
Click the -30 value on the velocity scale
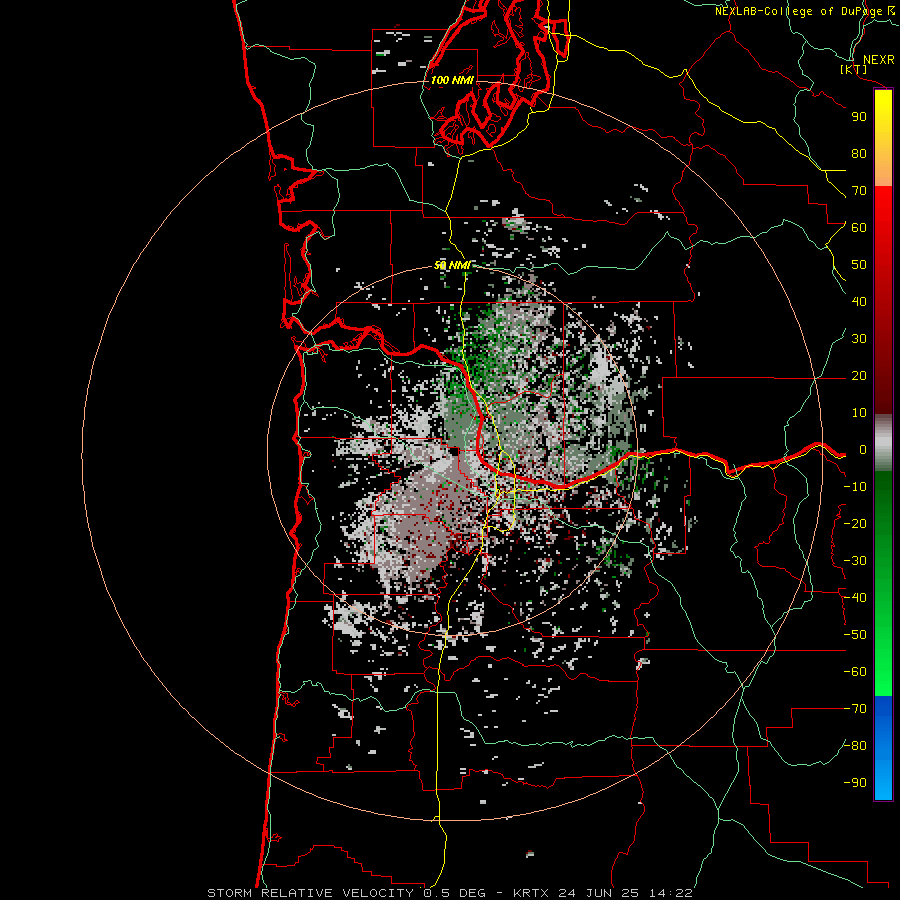[855, 561]
